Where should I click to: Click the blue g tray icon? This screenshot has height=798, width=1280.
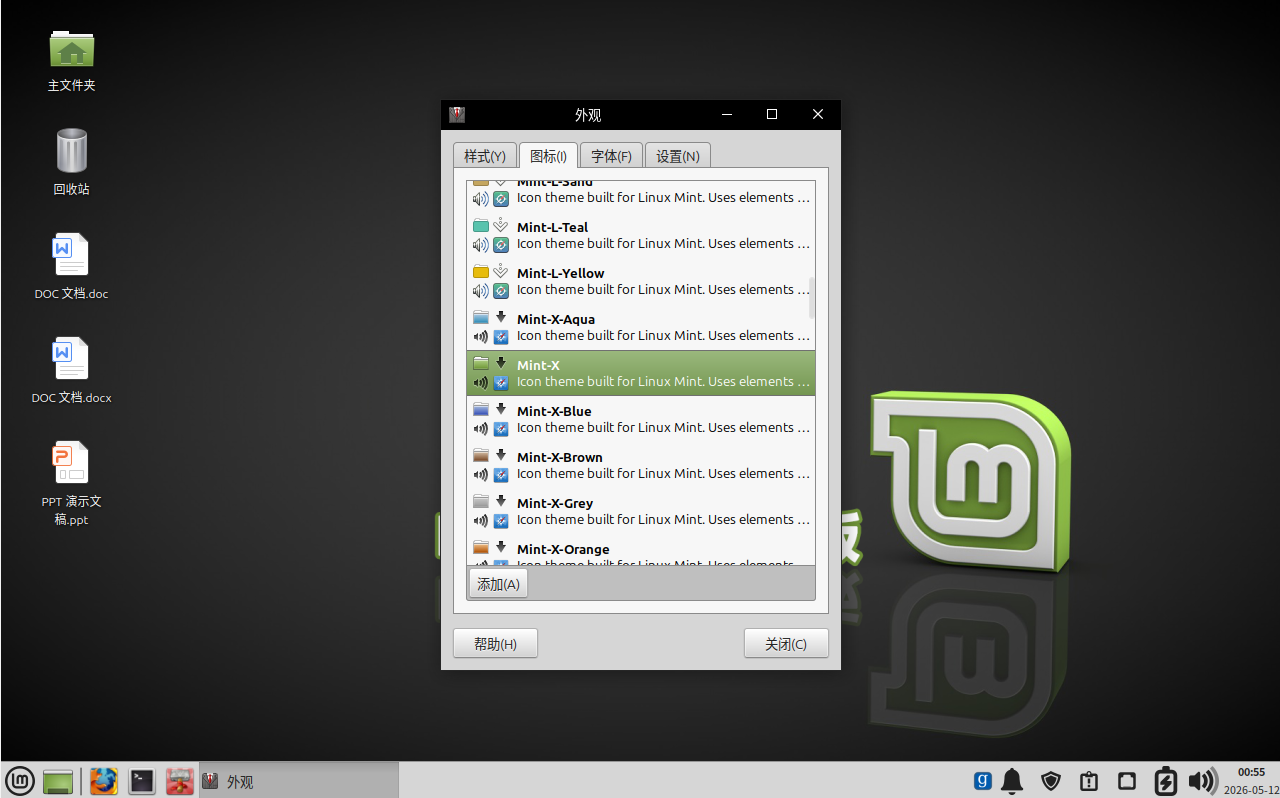983,781
